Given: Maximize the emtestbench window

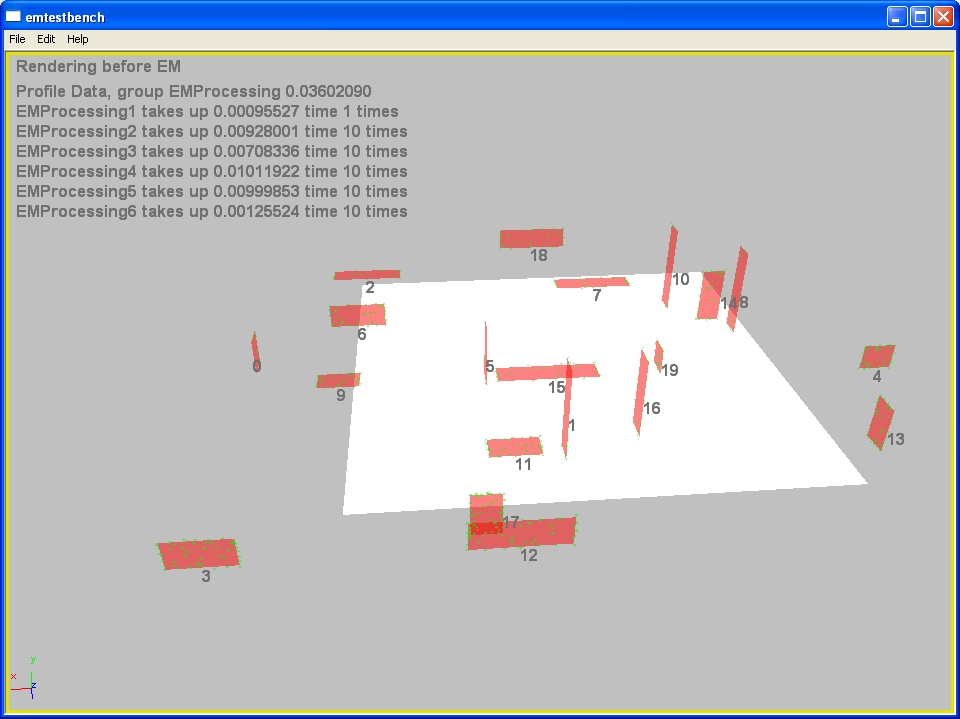Looking at the screenshot, I should click(919, 17).
